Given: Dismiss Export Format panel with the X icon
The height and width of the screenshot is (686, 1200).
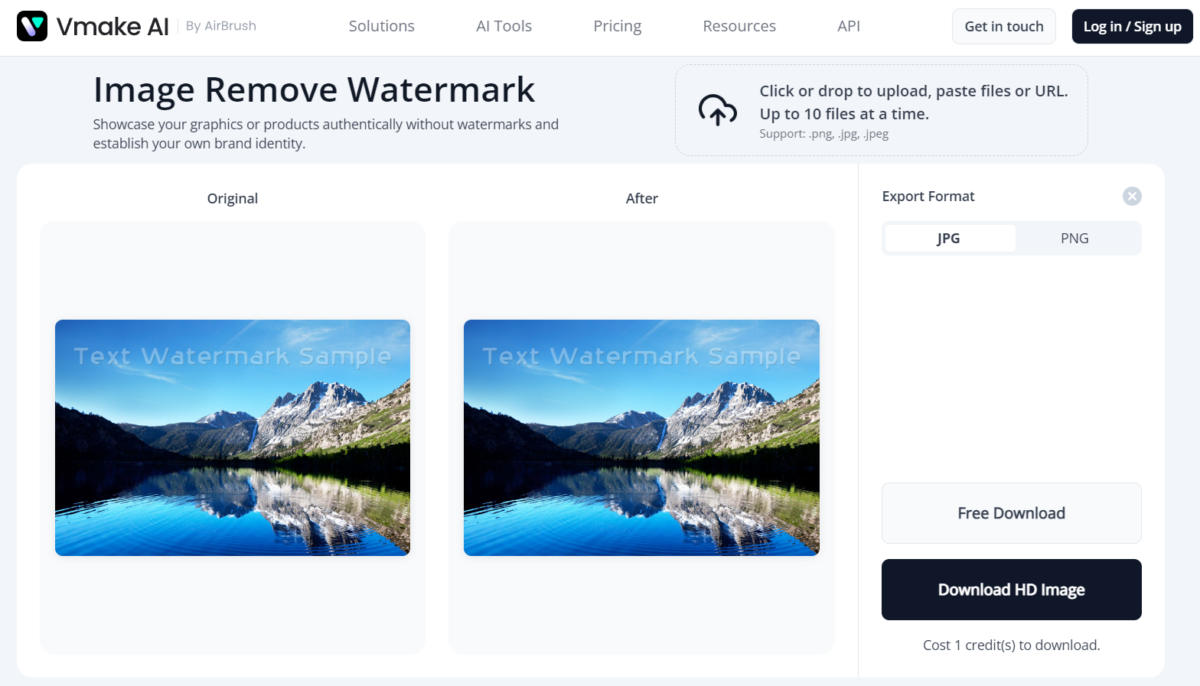Looking at the screenshot, I should point(1131,196).
